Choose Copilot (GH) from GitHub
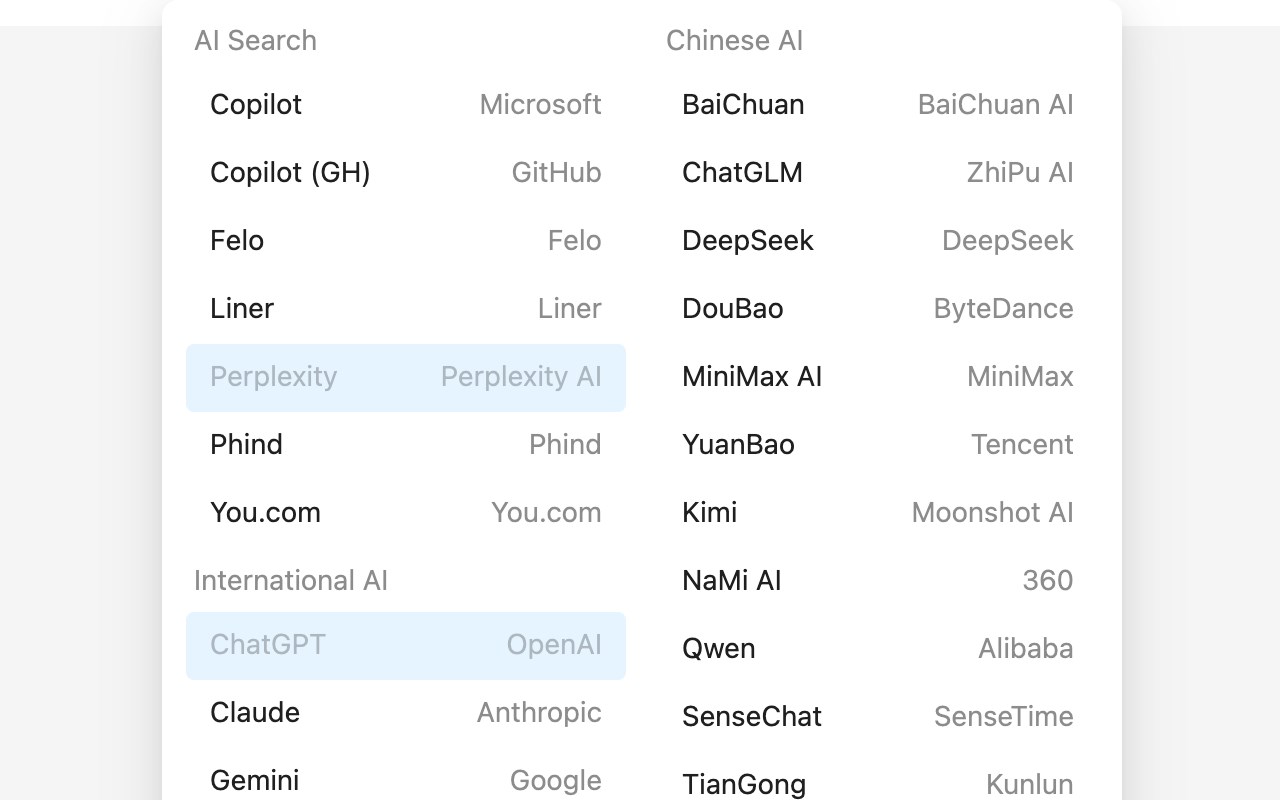This screenshot has height=800, width=1280. coord(406,173)
